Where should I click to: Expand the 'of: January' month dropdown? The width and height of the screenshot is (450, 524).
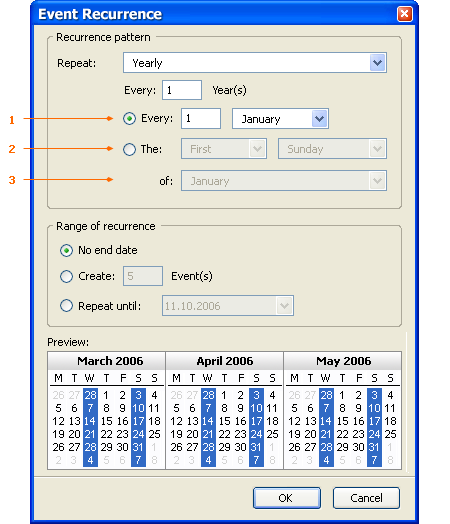378,181
